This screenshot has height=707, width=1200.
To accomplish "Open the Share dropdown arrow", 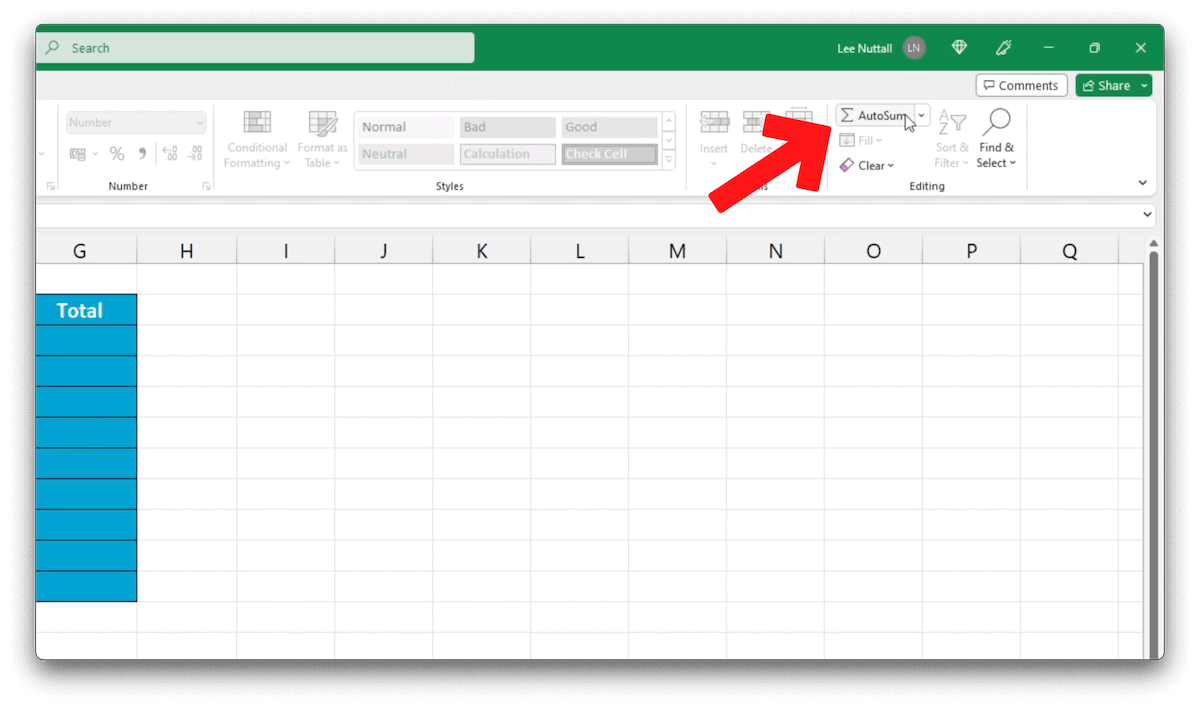I will coord(1142,85).
